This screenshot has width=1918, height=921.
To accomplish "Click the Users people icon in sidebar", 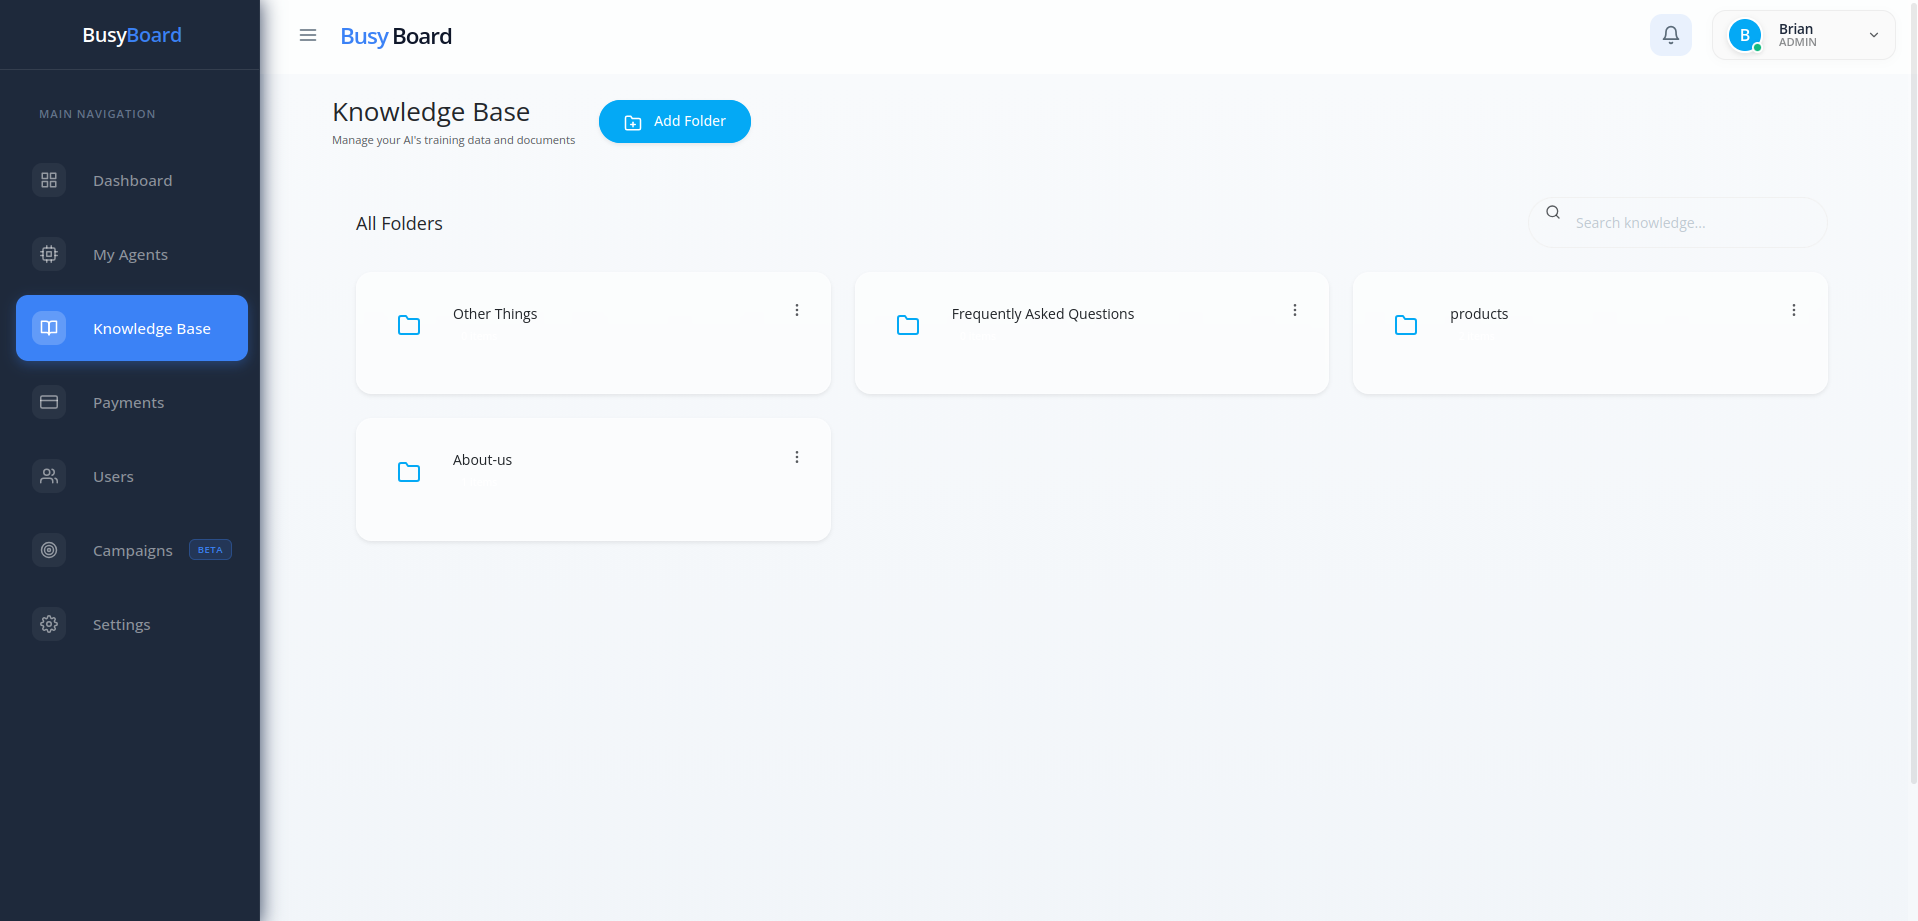I will tap(48, 476).
